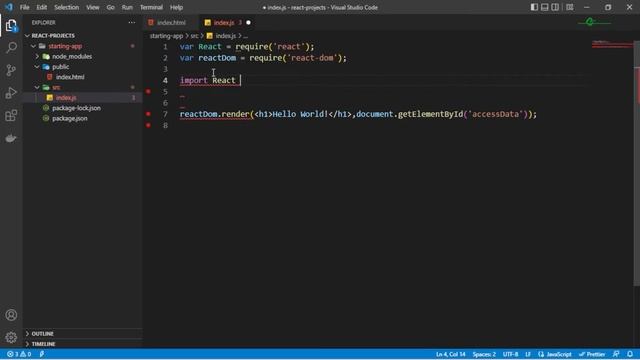
Task: Open the File menu
Action: (x=24, y=7)
